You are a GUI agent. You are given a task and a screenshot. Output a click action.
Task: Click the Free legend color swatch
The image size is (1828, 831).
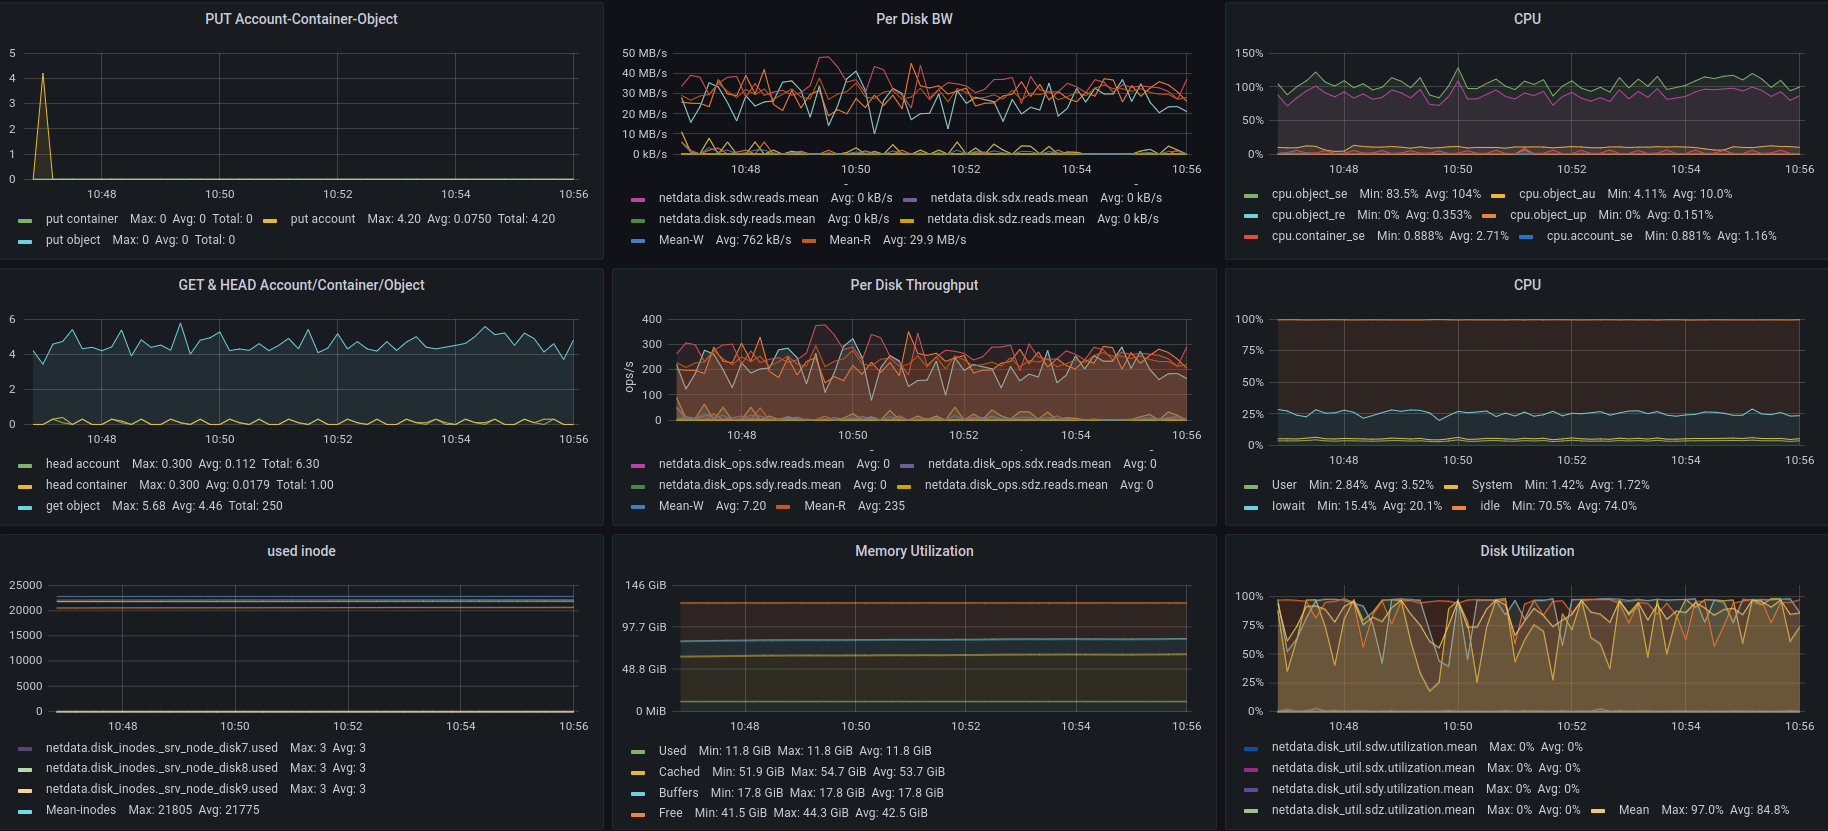(x=638, y=814)
